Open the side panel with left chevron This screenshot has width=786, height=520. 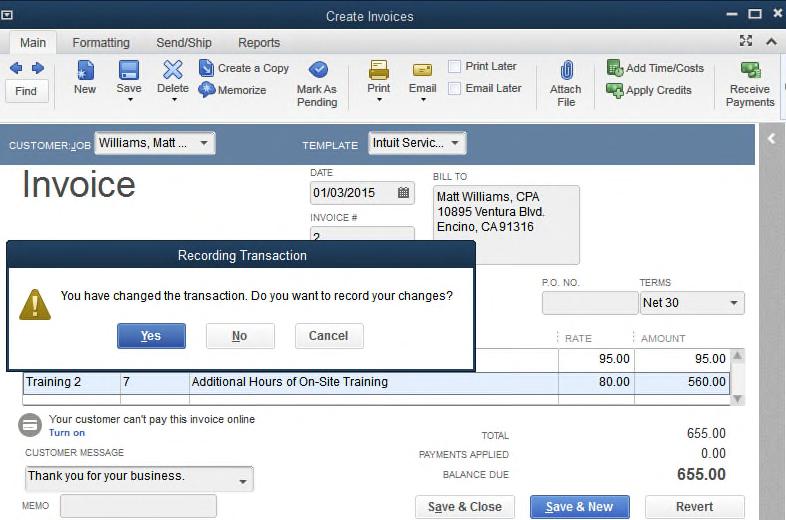771,139
